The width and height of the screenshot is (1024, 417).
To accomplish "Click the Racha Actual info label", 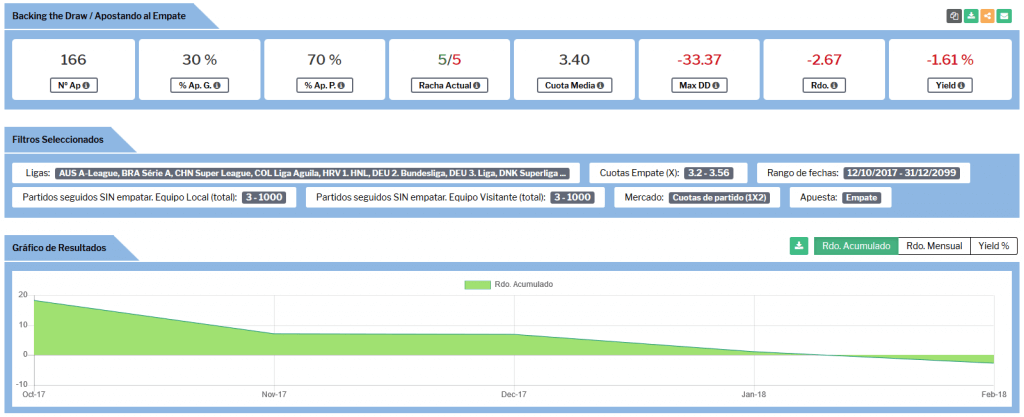I will pyautogui.click(x=448, y=86).
